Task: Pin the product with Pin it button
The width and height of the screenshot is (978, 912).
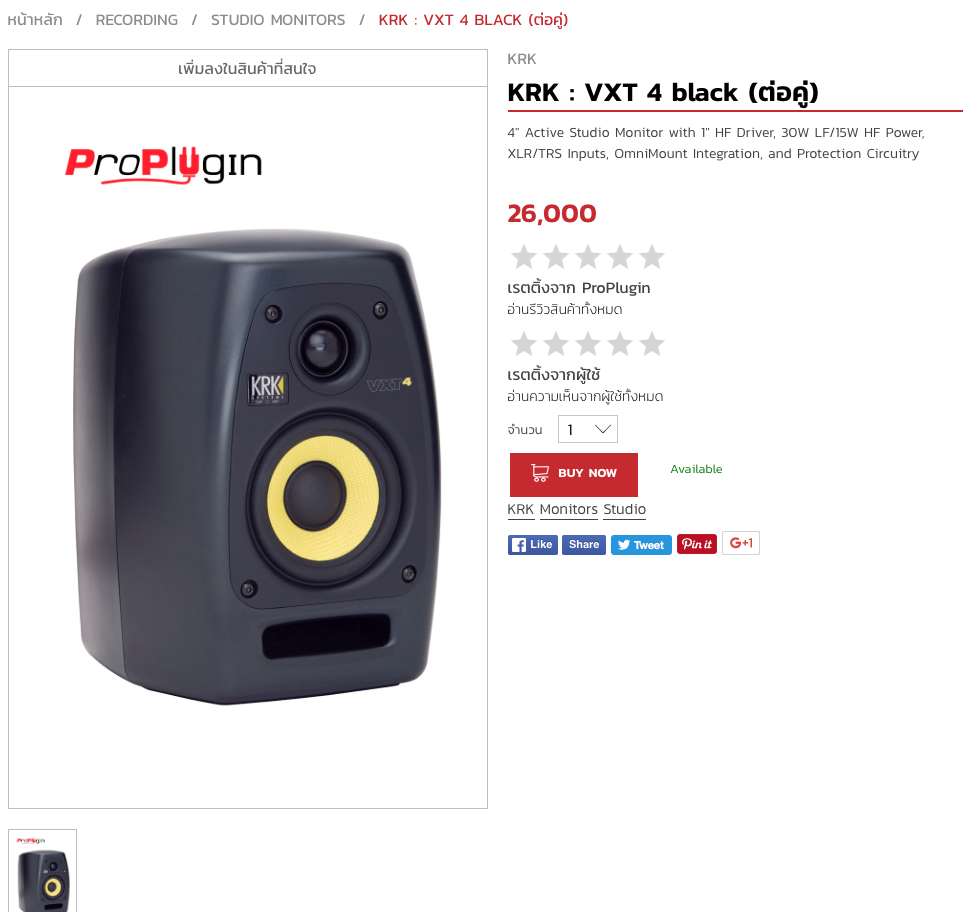Action: [697, 544]
